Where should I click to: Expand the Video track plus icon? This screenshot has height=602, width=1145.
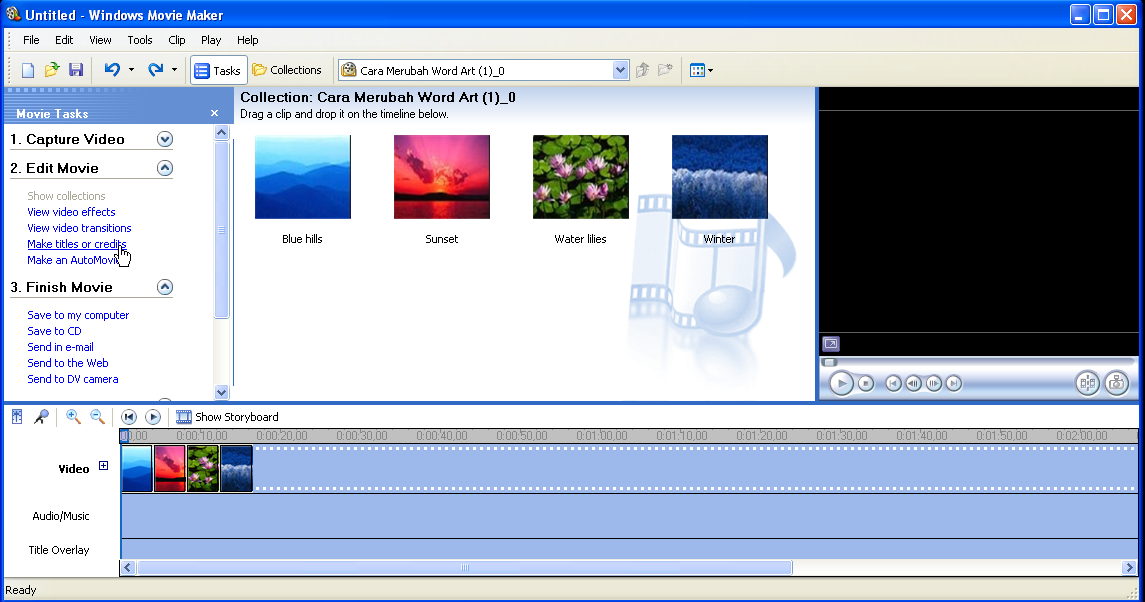click(x=104, y=466)
